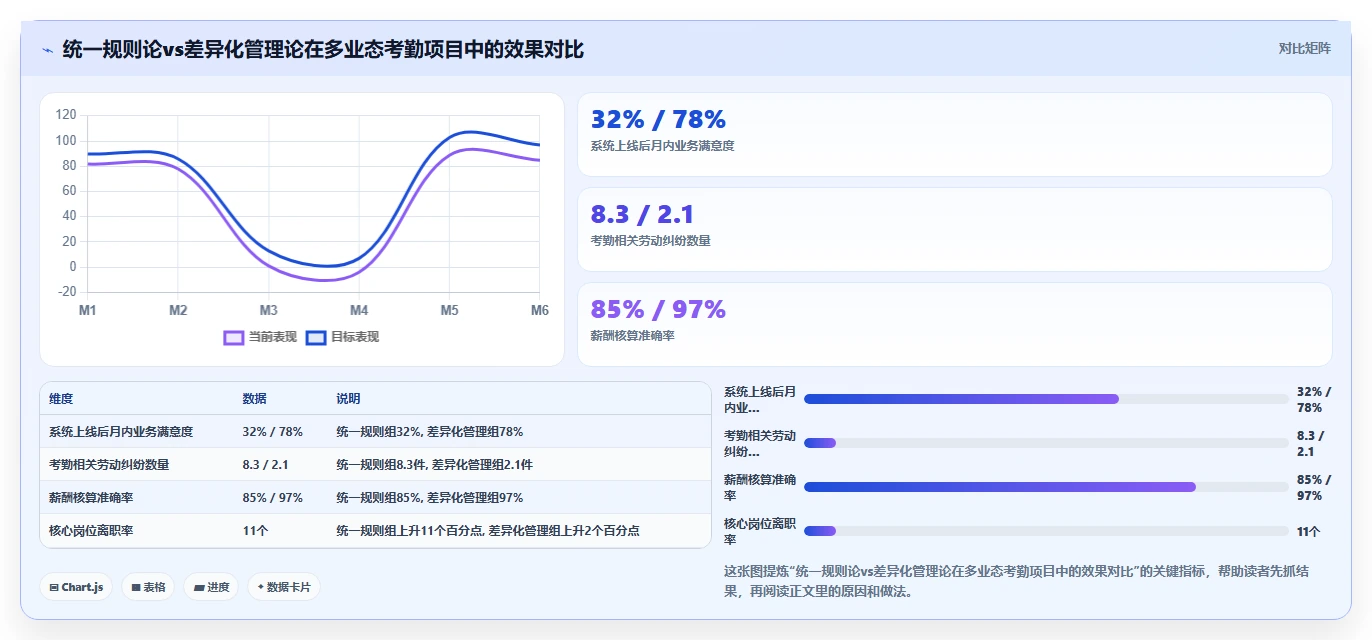This screenshot has height=640, width=1372.
Task: Click the 60 y-axis label
Action: (69, 191)
